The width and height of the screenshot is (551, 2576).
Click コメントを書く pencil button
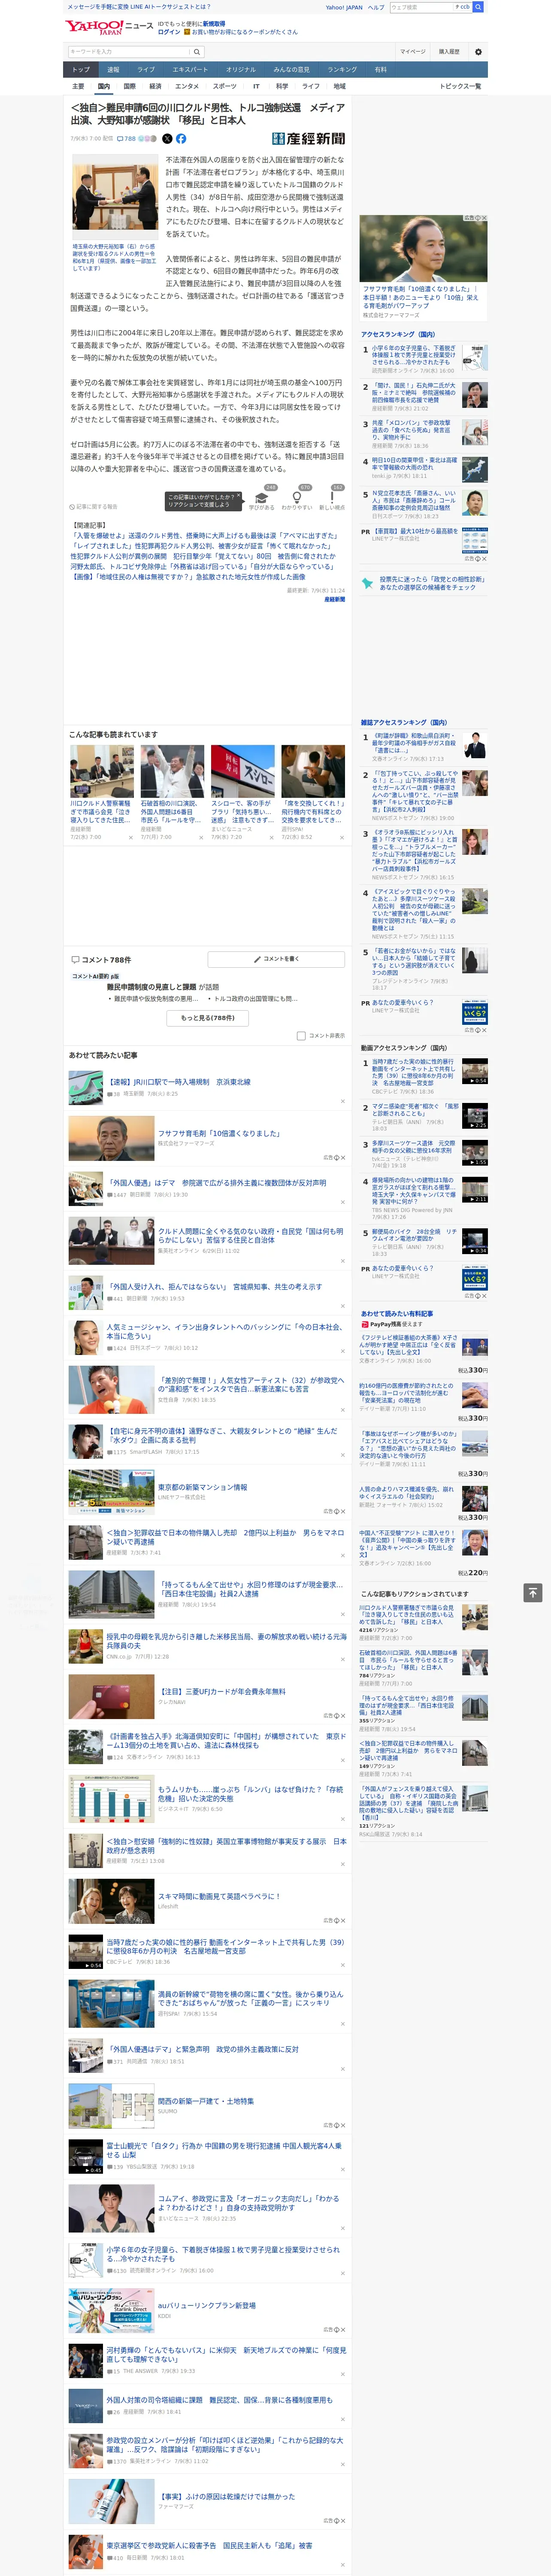276,959
